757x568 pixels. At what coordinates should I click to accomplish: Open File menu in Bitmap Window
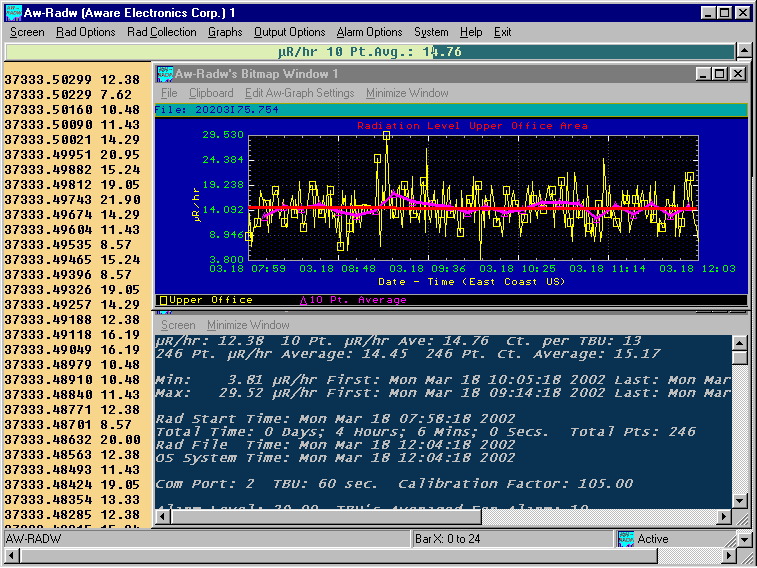coord(169,93)
